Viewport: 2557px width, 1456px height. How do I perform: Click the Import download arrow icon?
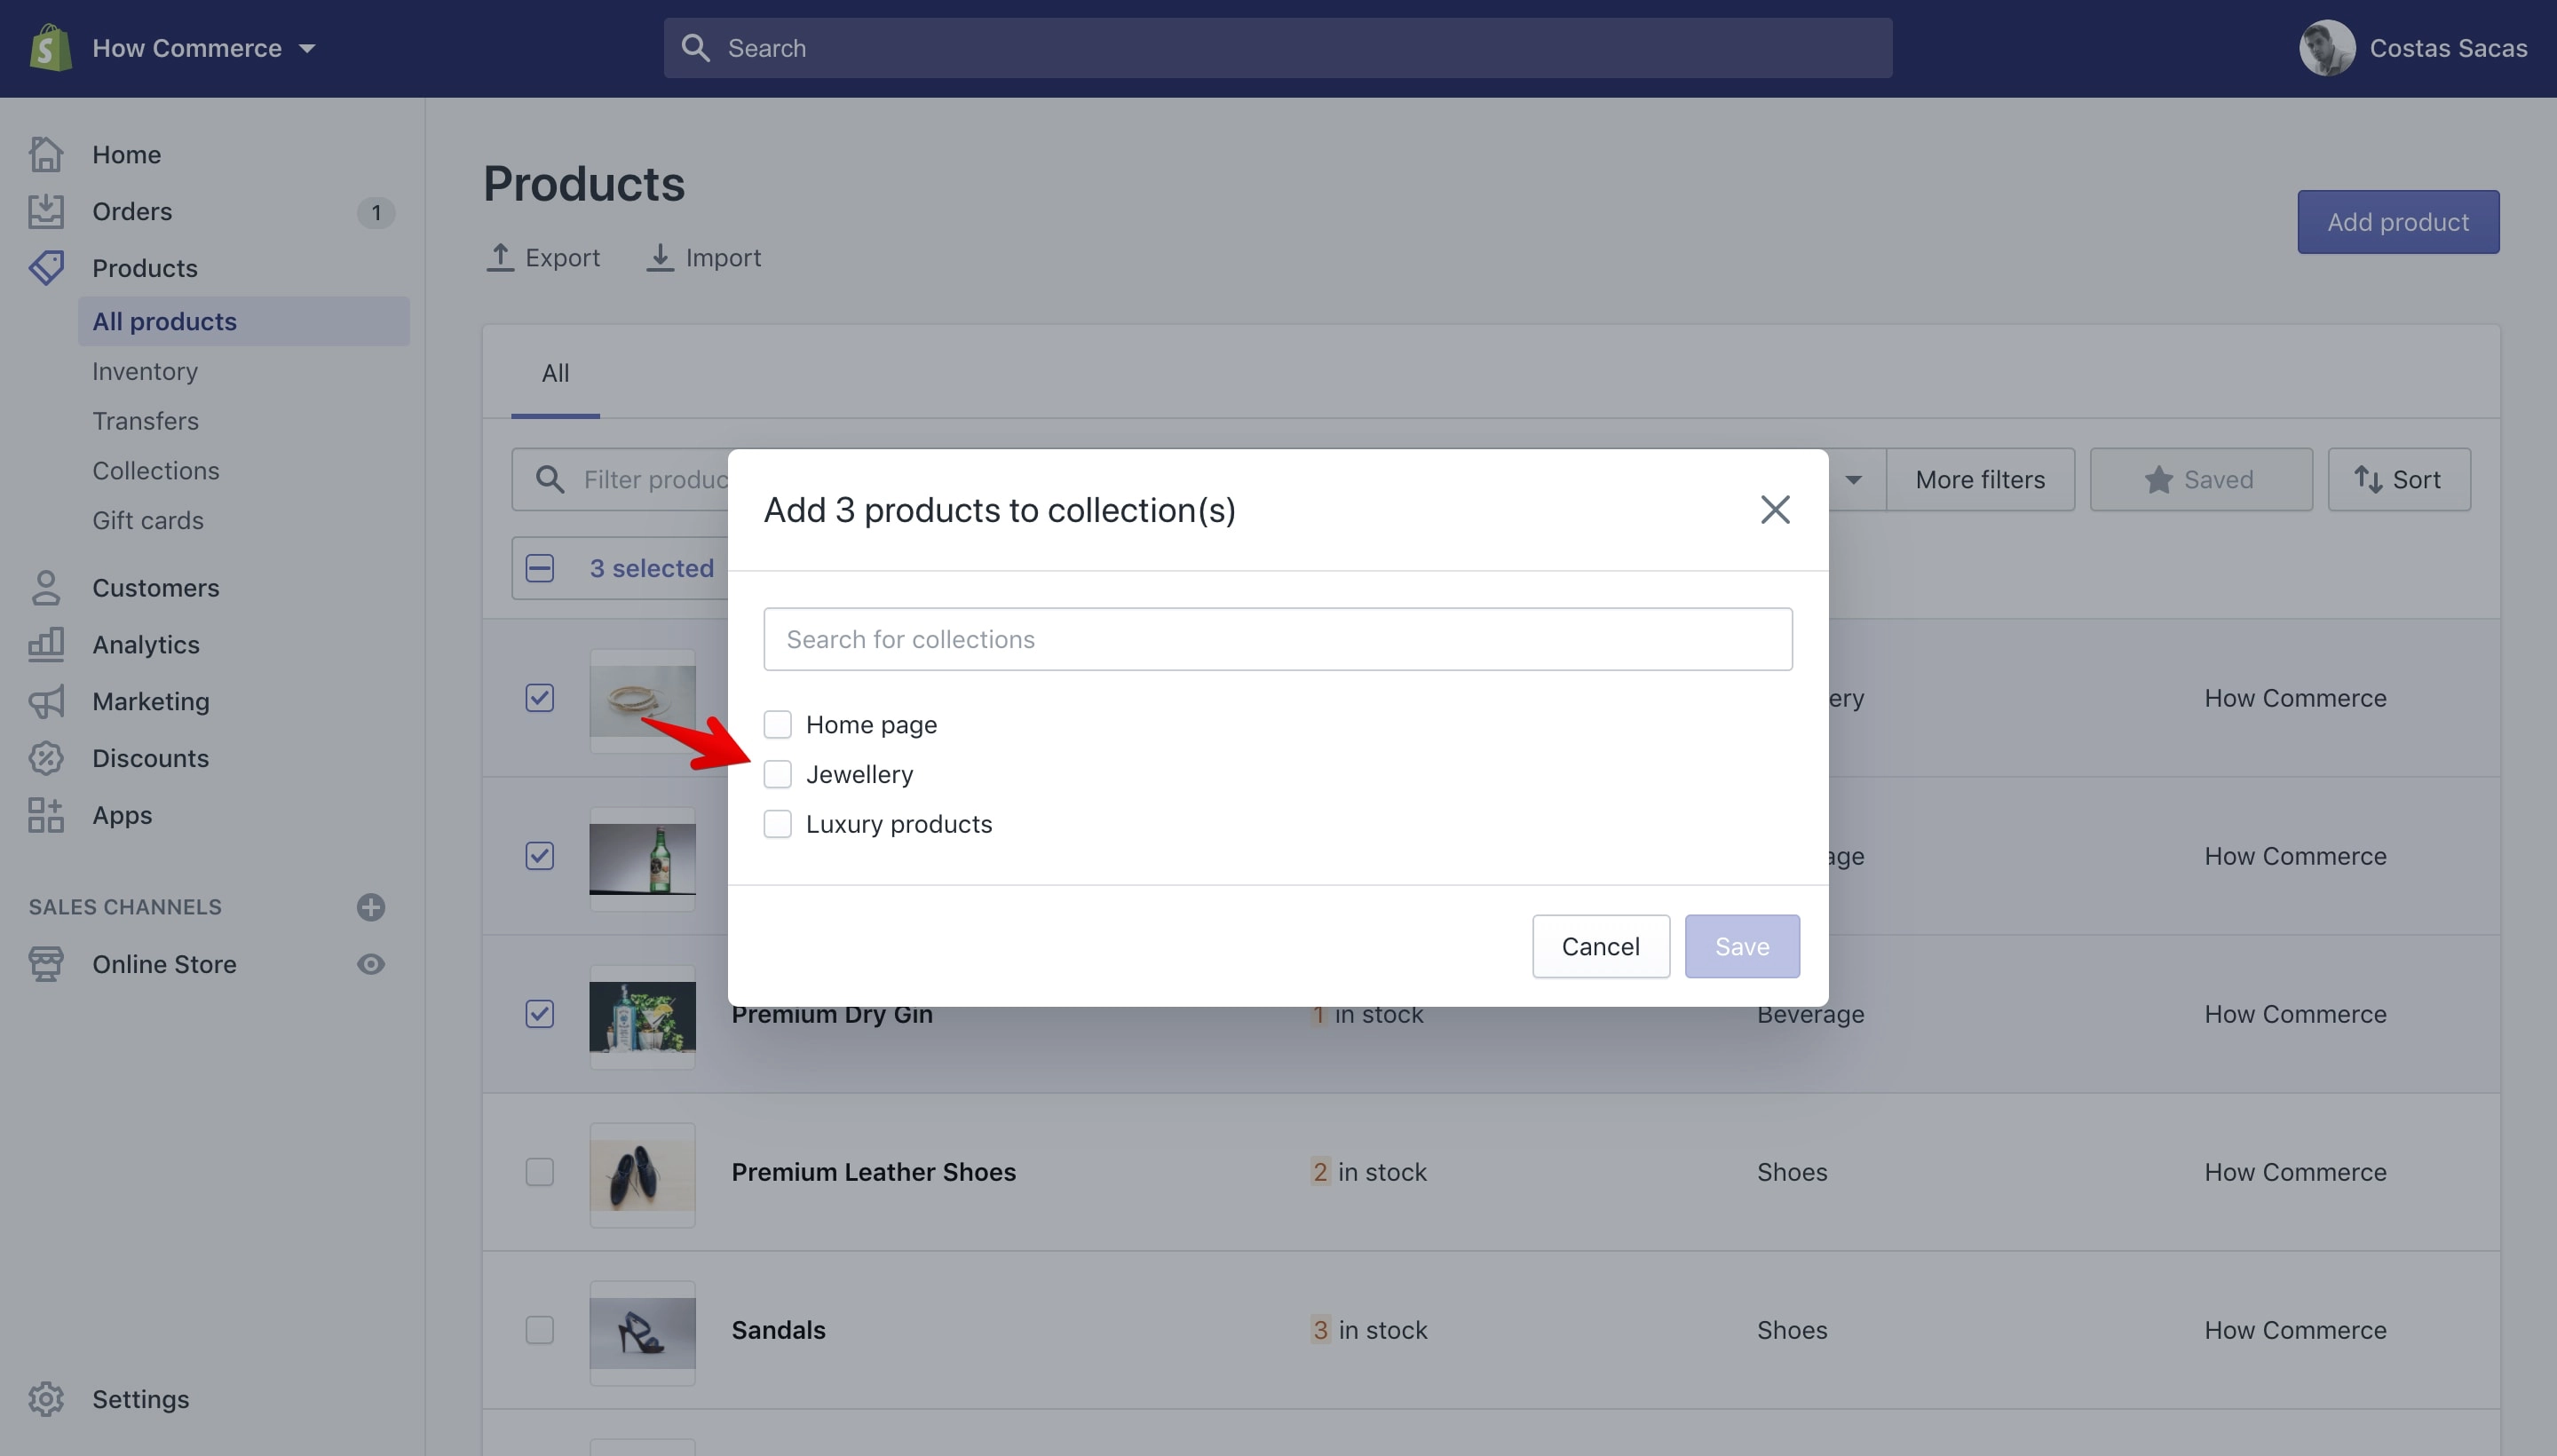point(660,257)
